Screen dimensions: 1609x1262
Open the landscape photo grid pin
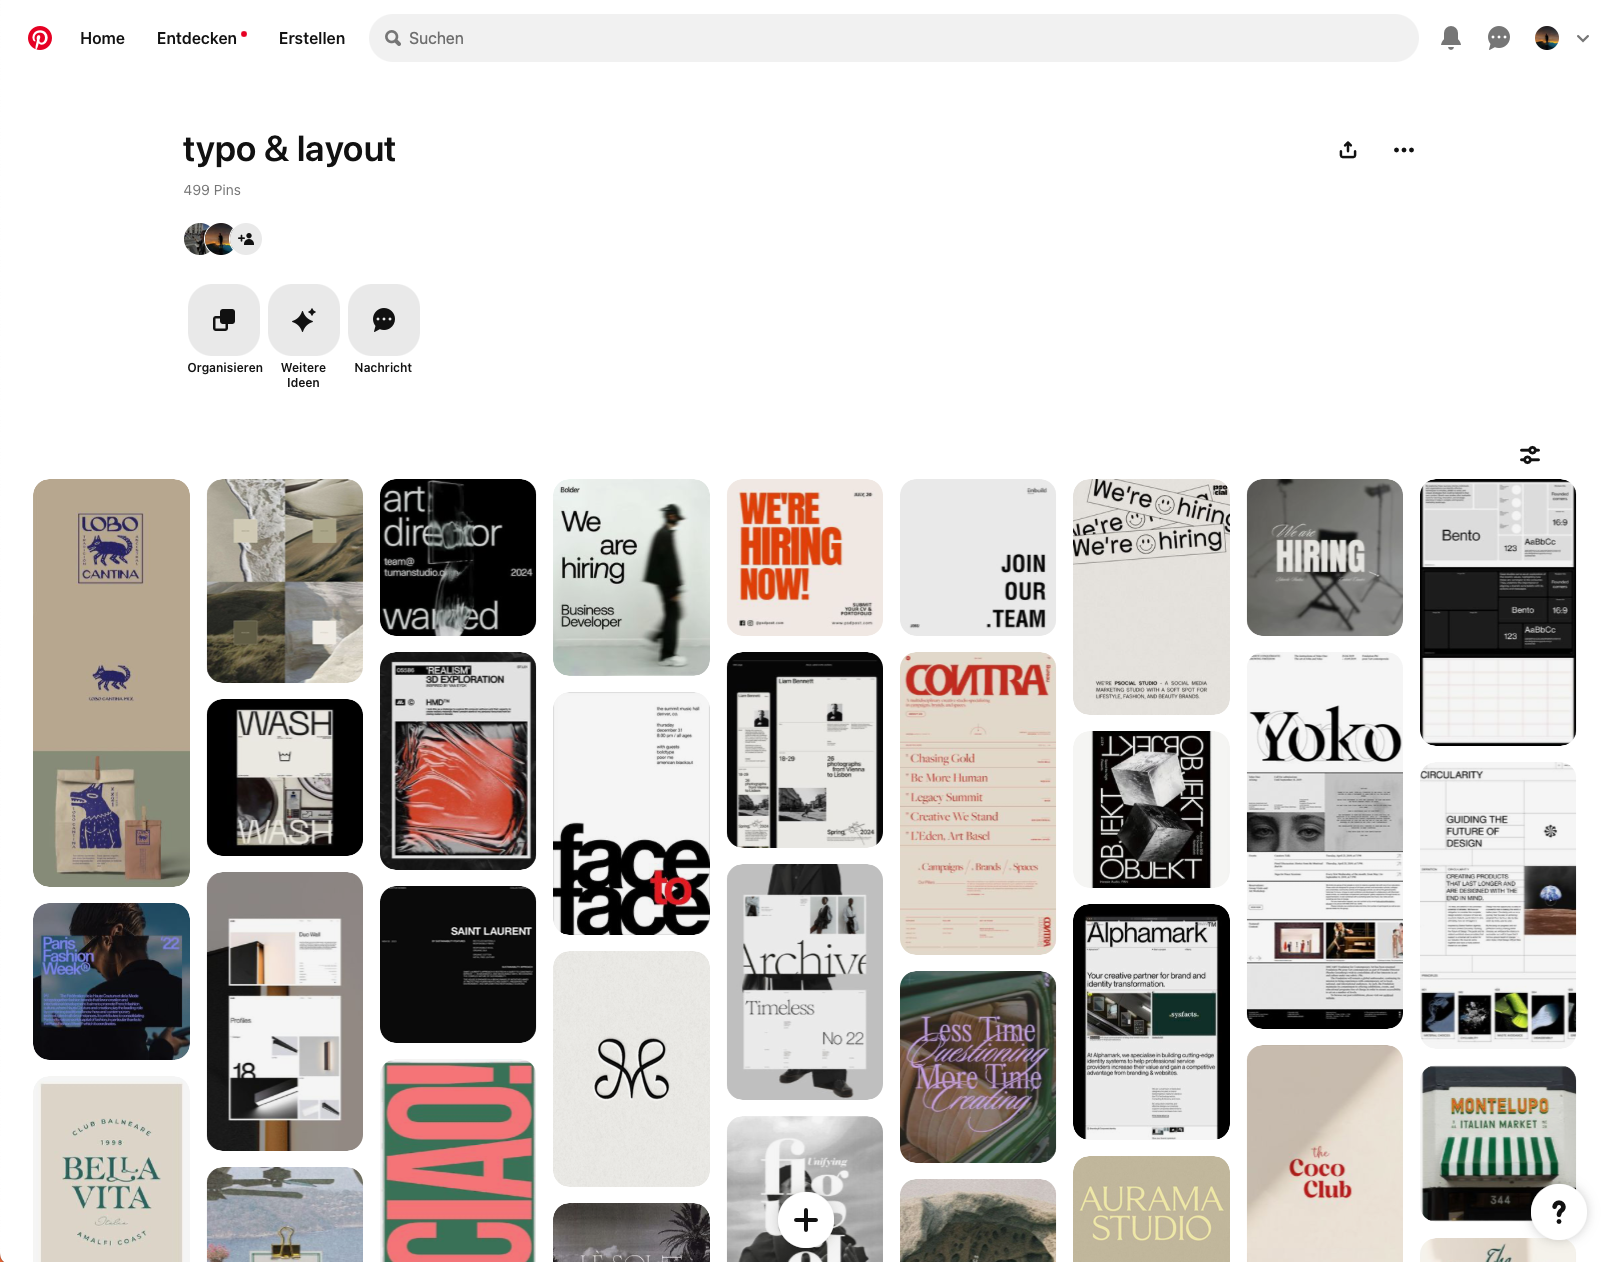coord(285,581)
